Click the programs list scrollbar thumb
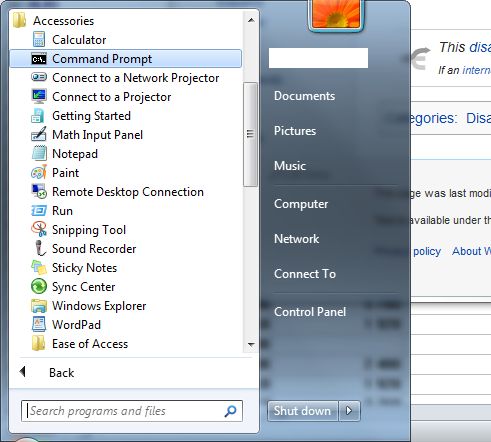This screenshot has height=442, width=491. coord(250,134)
